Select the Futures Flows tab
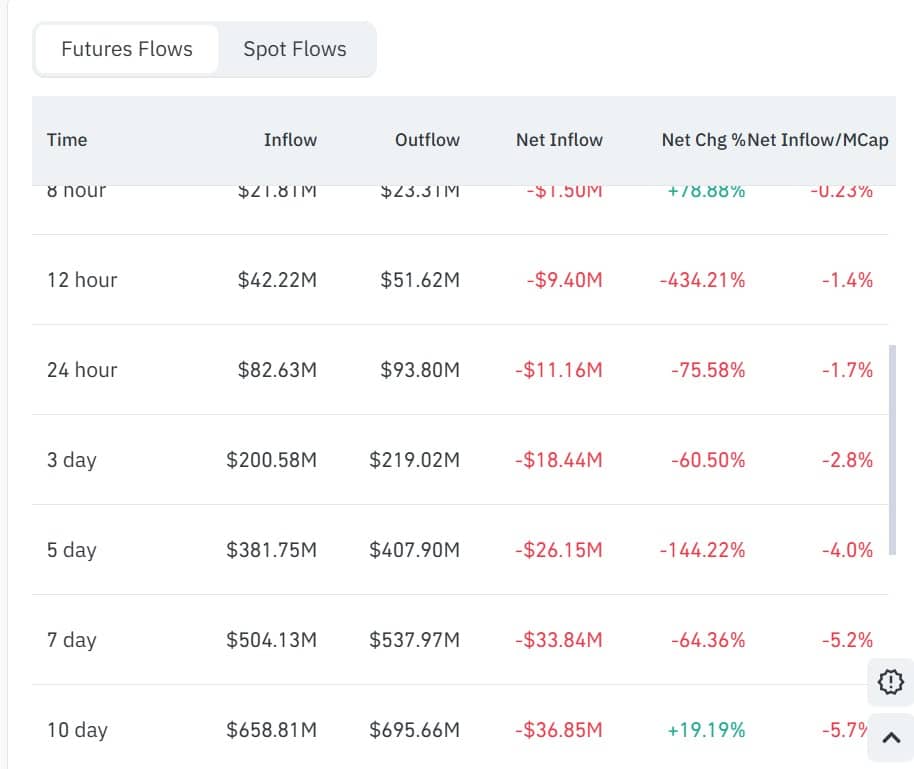The image size is (914, 769). (x=126, y=48)
